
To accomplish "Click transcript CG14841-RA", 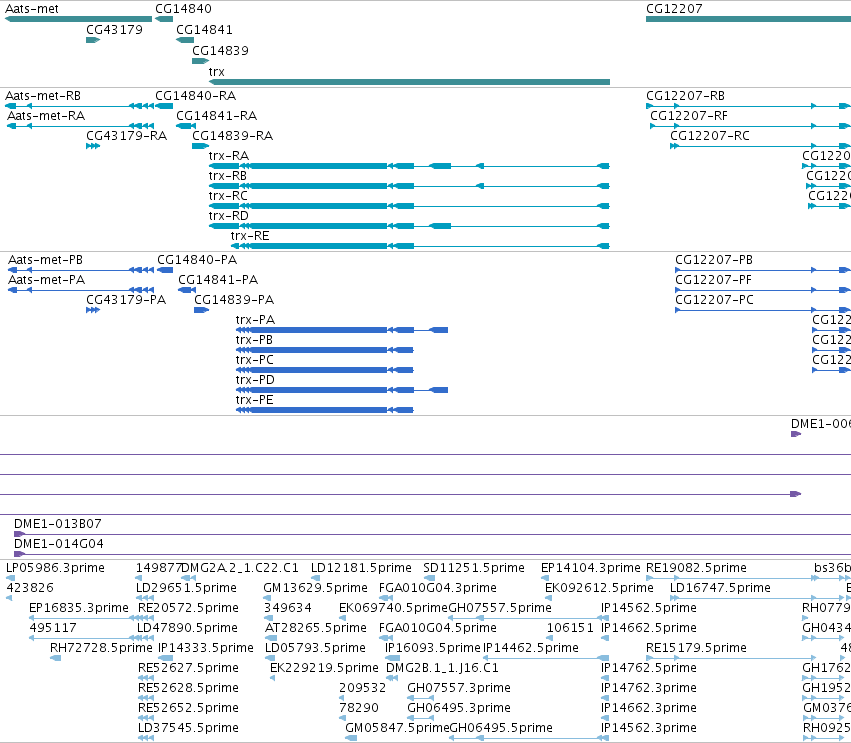I will pyautogui.click(x=186, y=126).
